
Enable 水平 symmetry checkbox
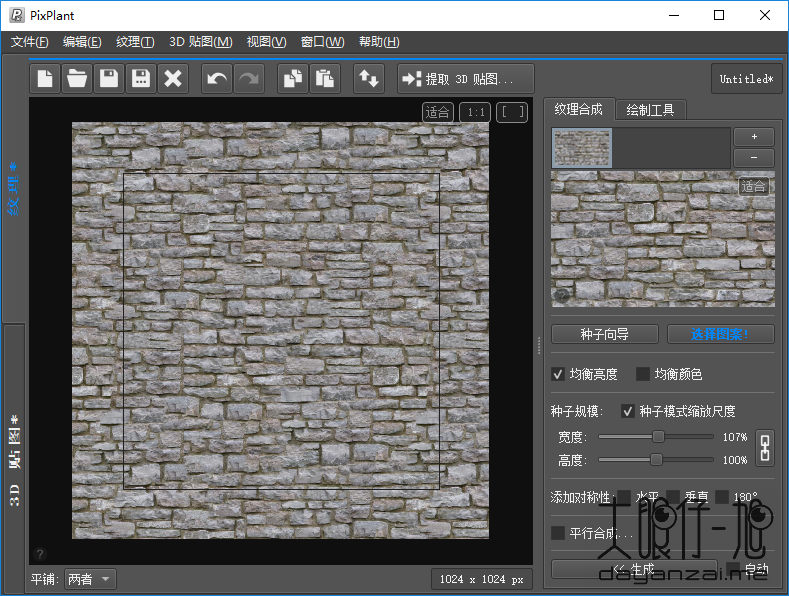pyautogui.click(x=624, y=497)
